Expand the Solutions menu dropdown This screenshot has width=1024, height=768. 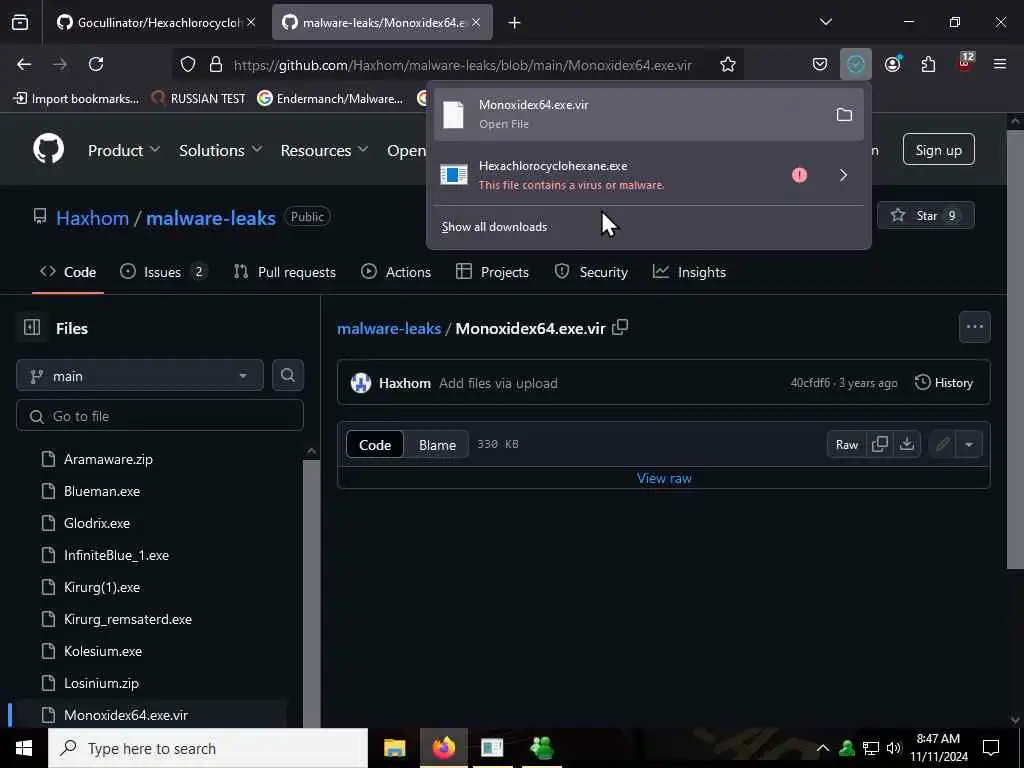221,150
